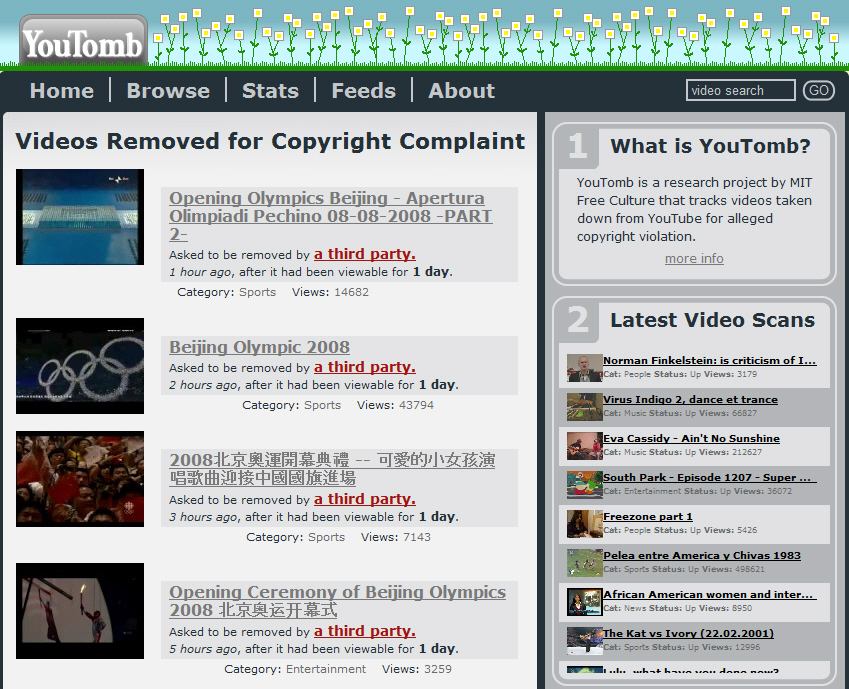Open '2008北京奧運開幕典禮' title link
Viewport: 849px width, 689px height.
(x=332, y=469)
